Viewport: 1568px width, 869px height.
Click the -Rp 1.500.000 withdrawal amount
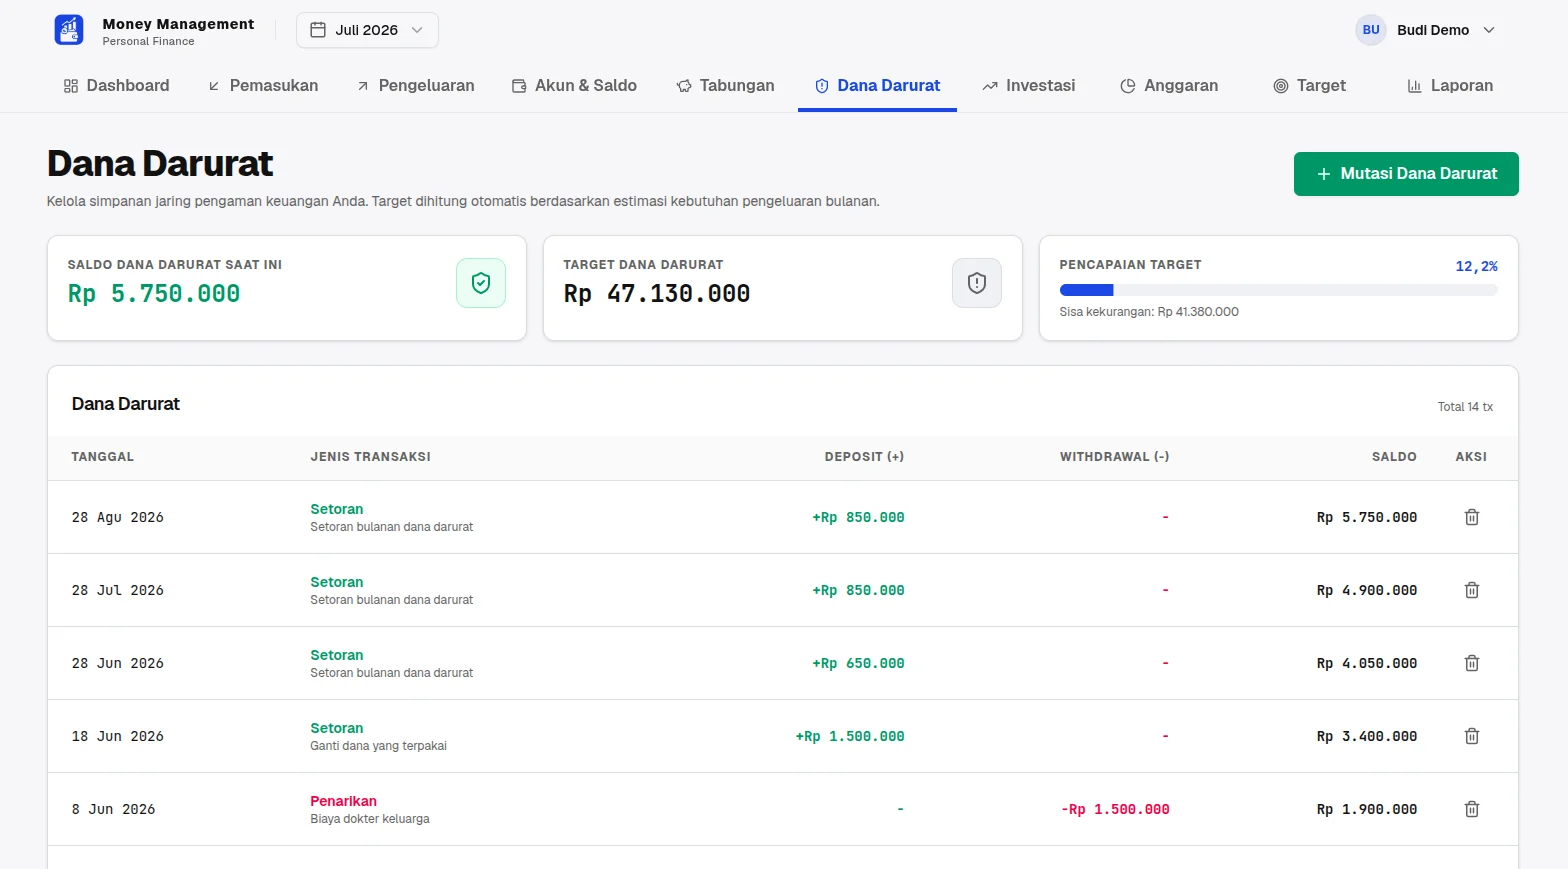[x=1115, y=809]
